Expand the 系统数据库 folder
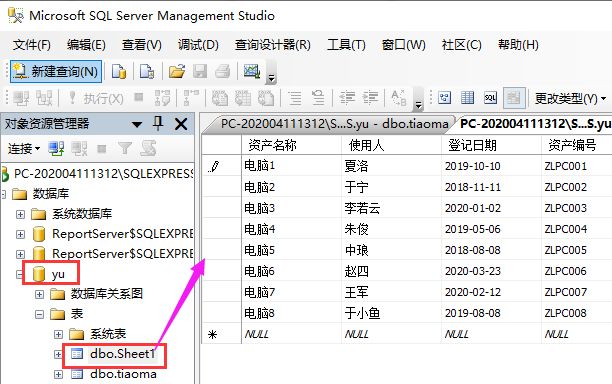This screenshot has height=384, width=612. coord(20,214)
